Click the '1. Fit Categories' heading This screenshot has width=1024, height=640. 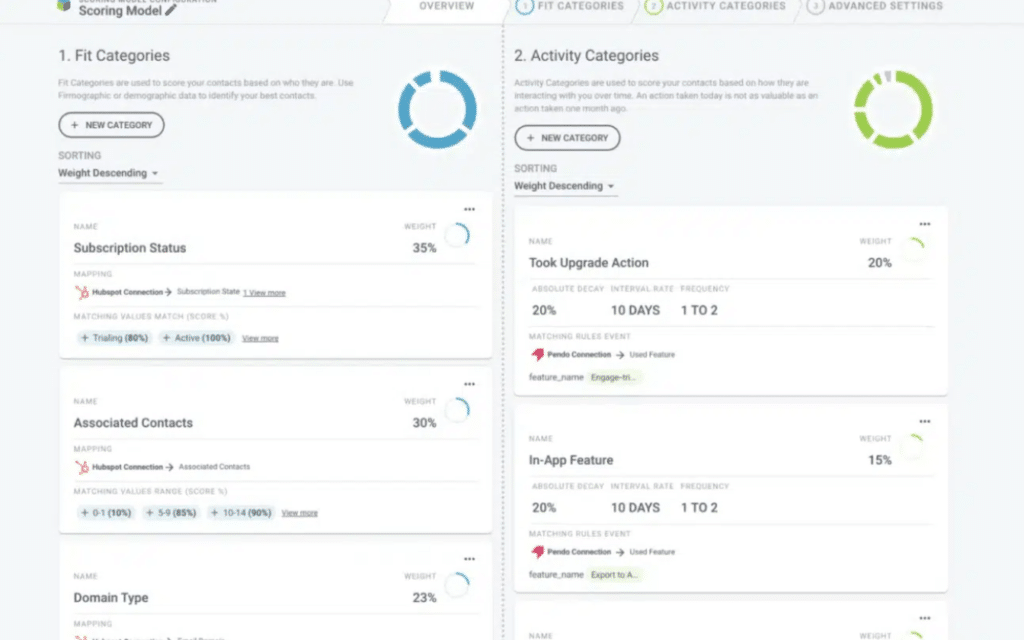click(114, 56)
